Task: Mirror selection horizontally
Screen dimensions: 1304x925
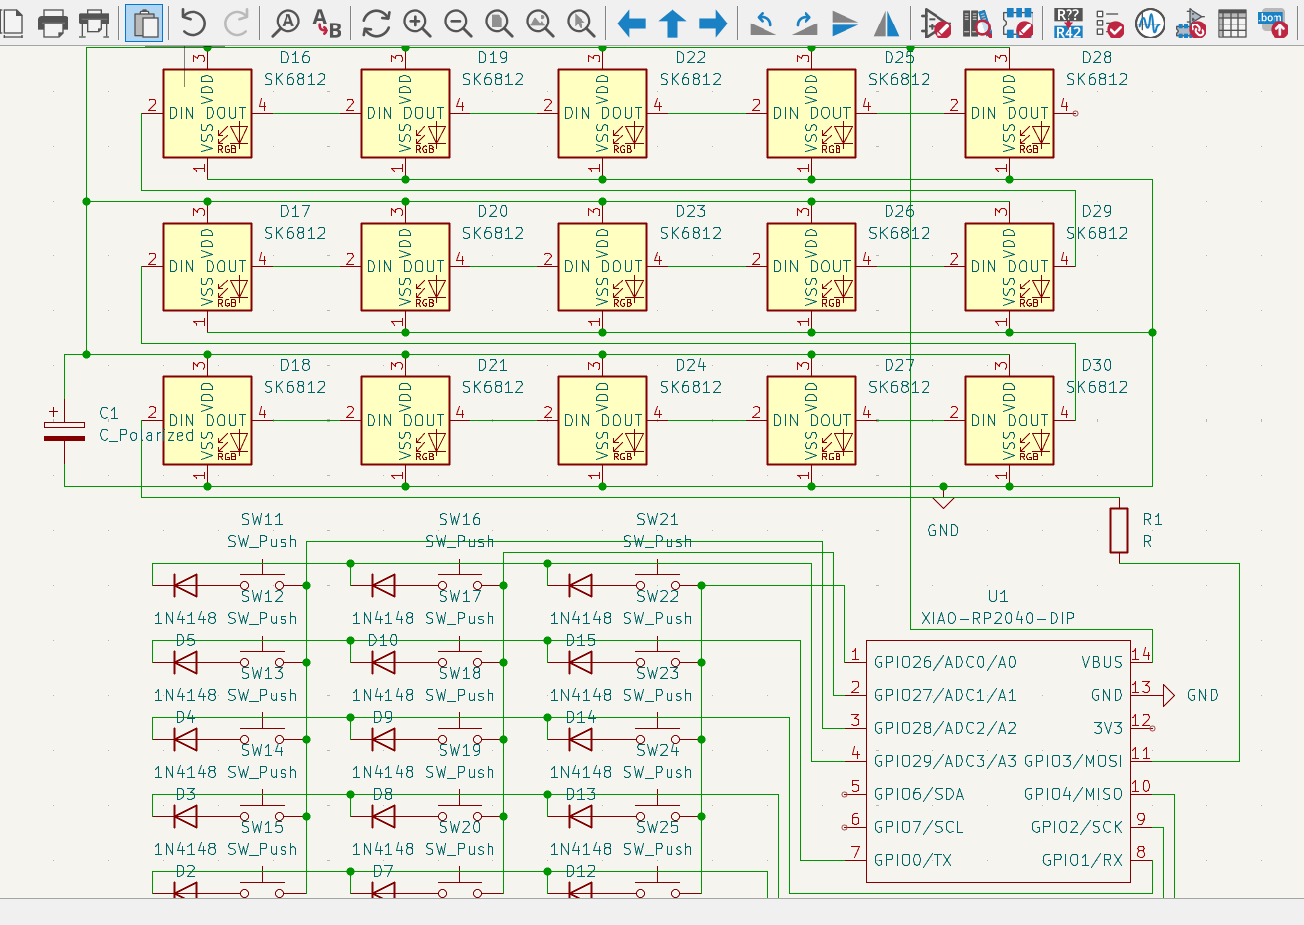Action: point(886,22)
